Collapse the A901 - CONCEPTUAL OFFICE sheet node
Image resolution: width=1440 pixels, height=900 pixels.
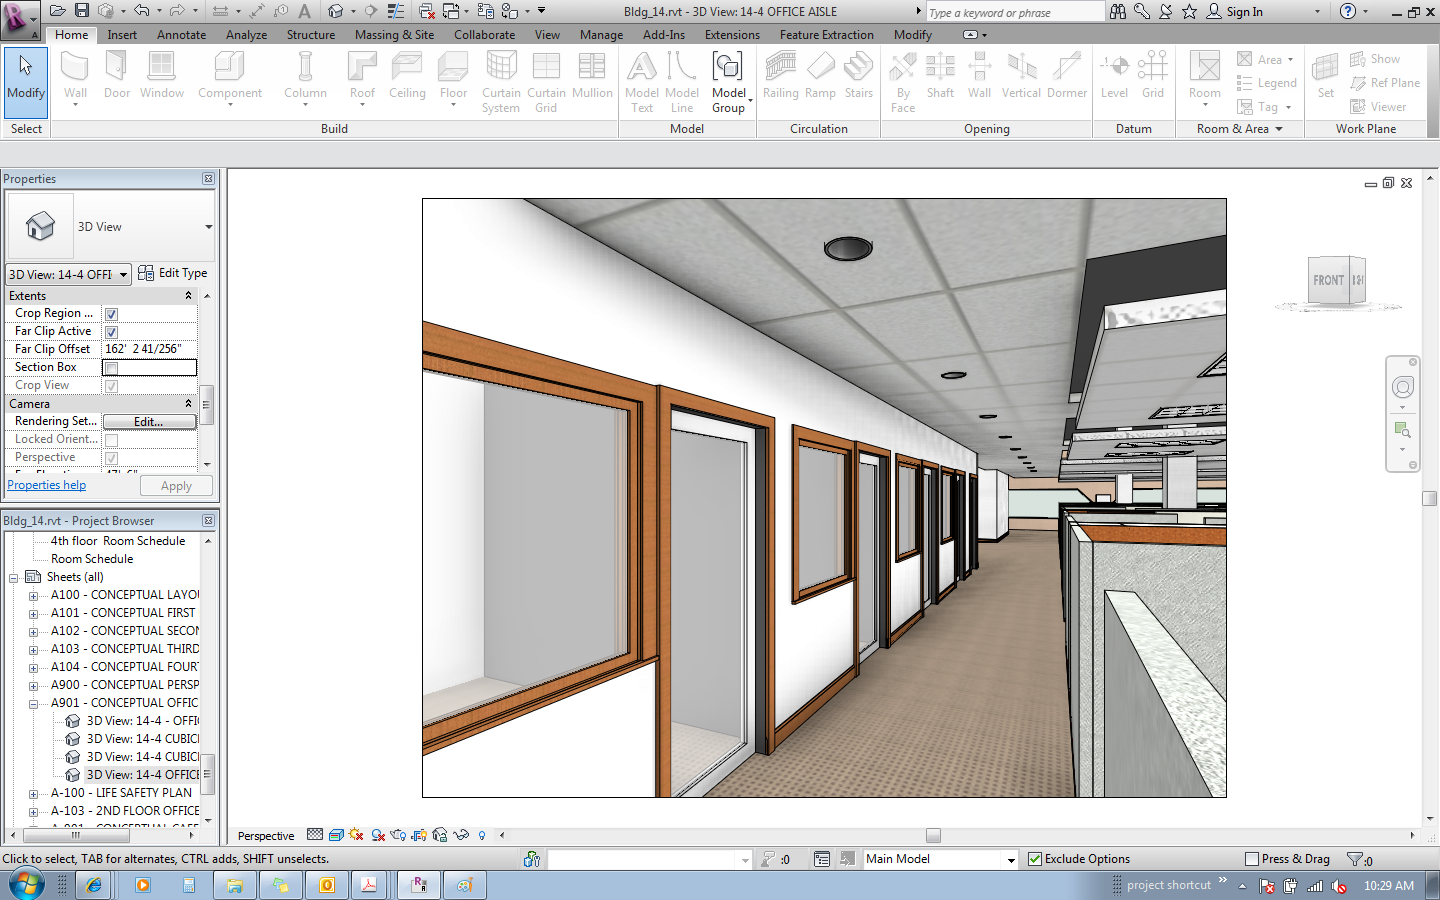tap(34, 704)
